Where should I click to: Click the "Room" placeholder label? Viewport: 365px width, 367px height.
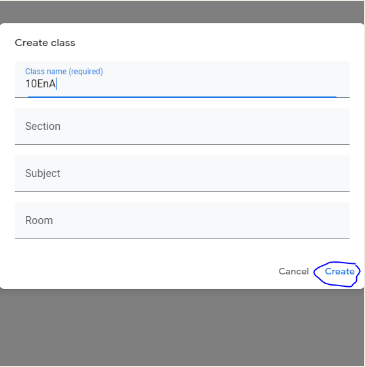39,220
